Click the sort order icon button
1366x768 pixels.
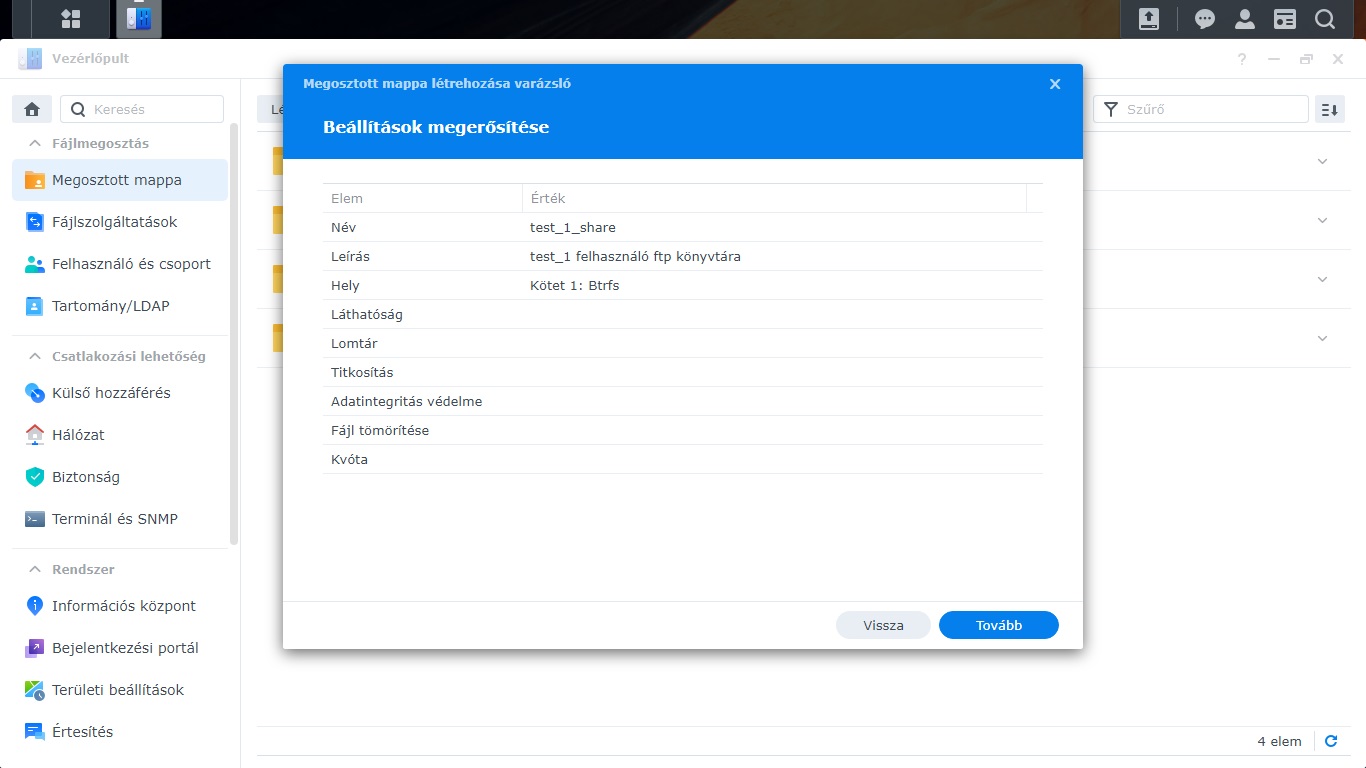pyautogui.click(x=1329, y=109)
